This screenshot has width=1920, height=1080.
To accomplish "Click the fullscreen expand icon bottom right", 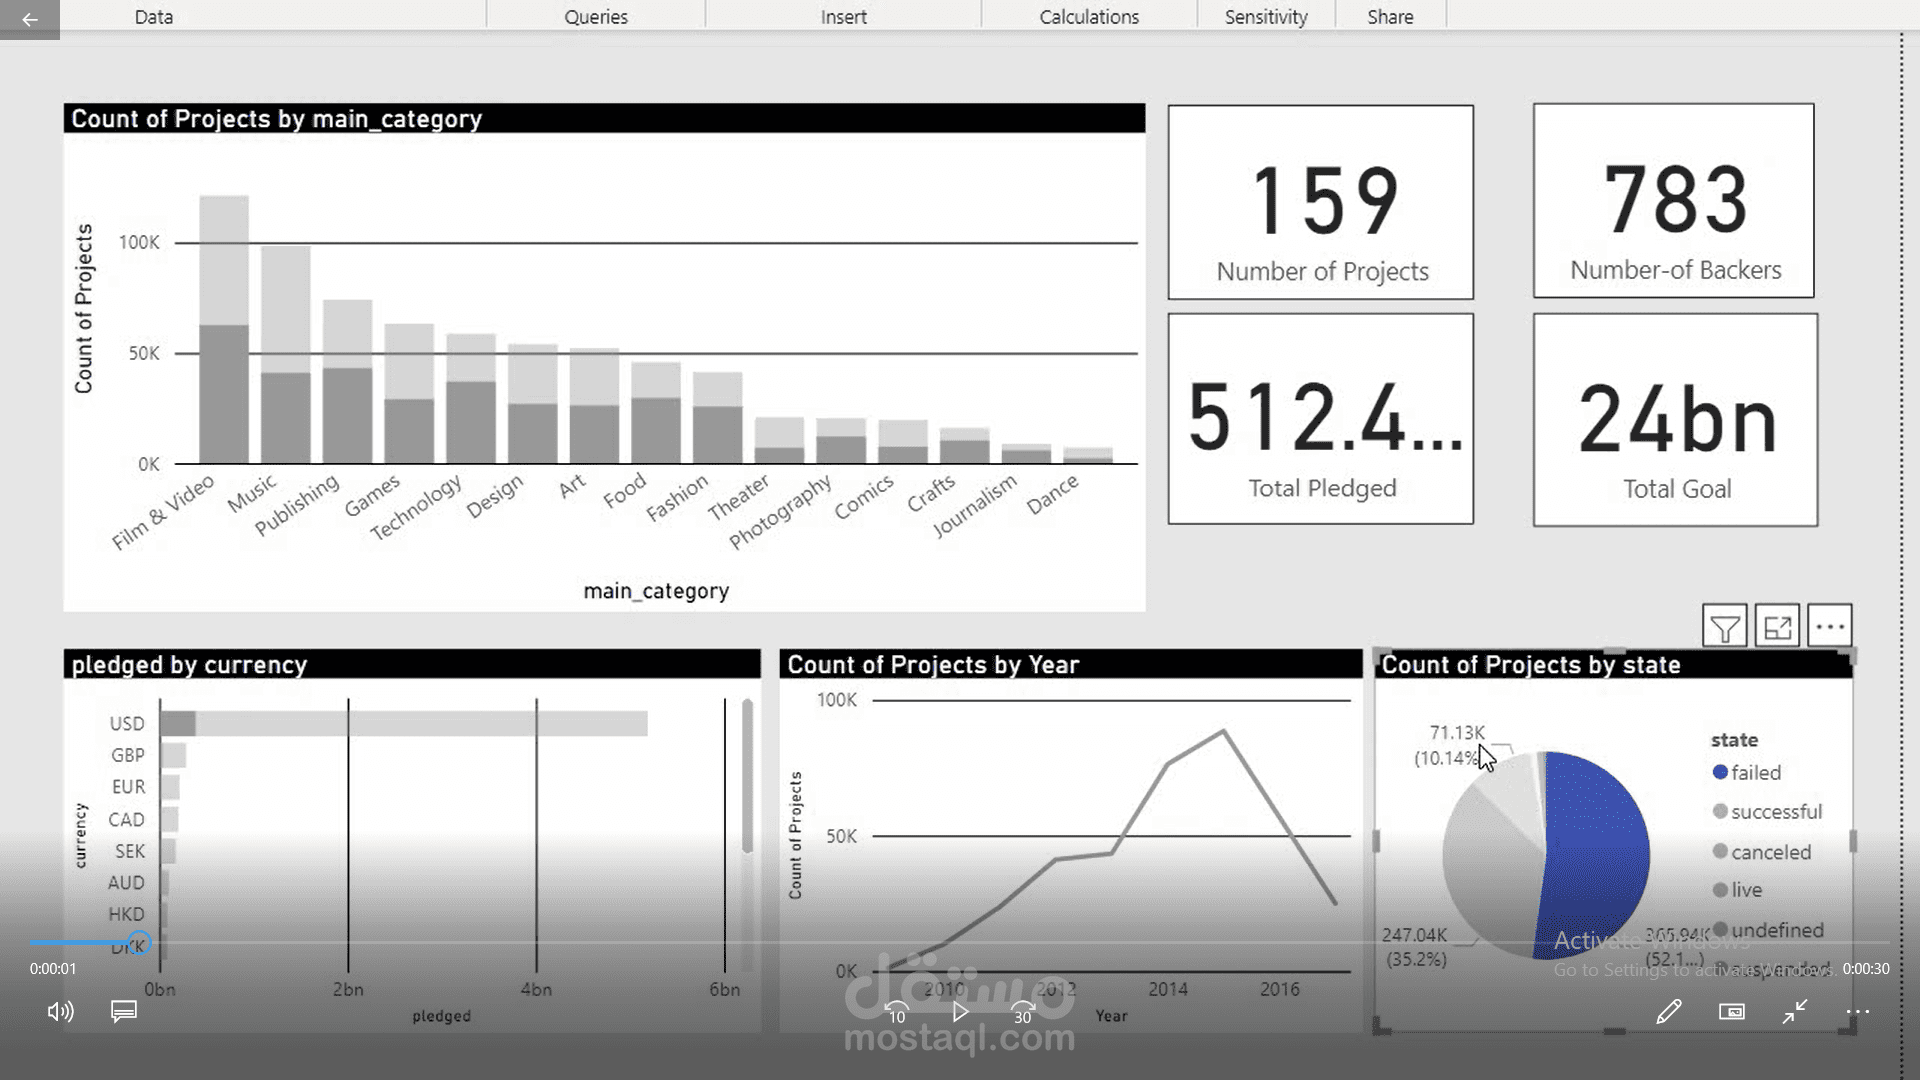I will coord(1795,1013).
